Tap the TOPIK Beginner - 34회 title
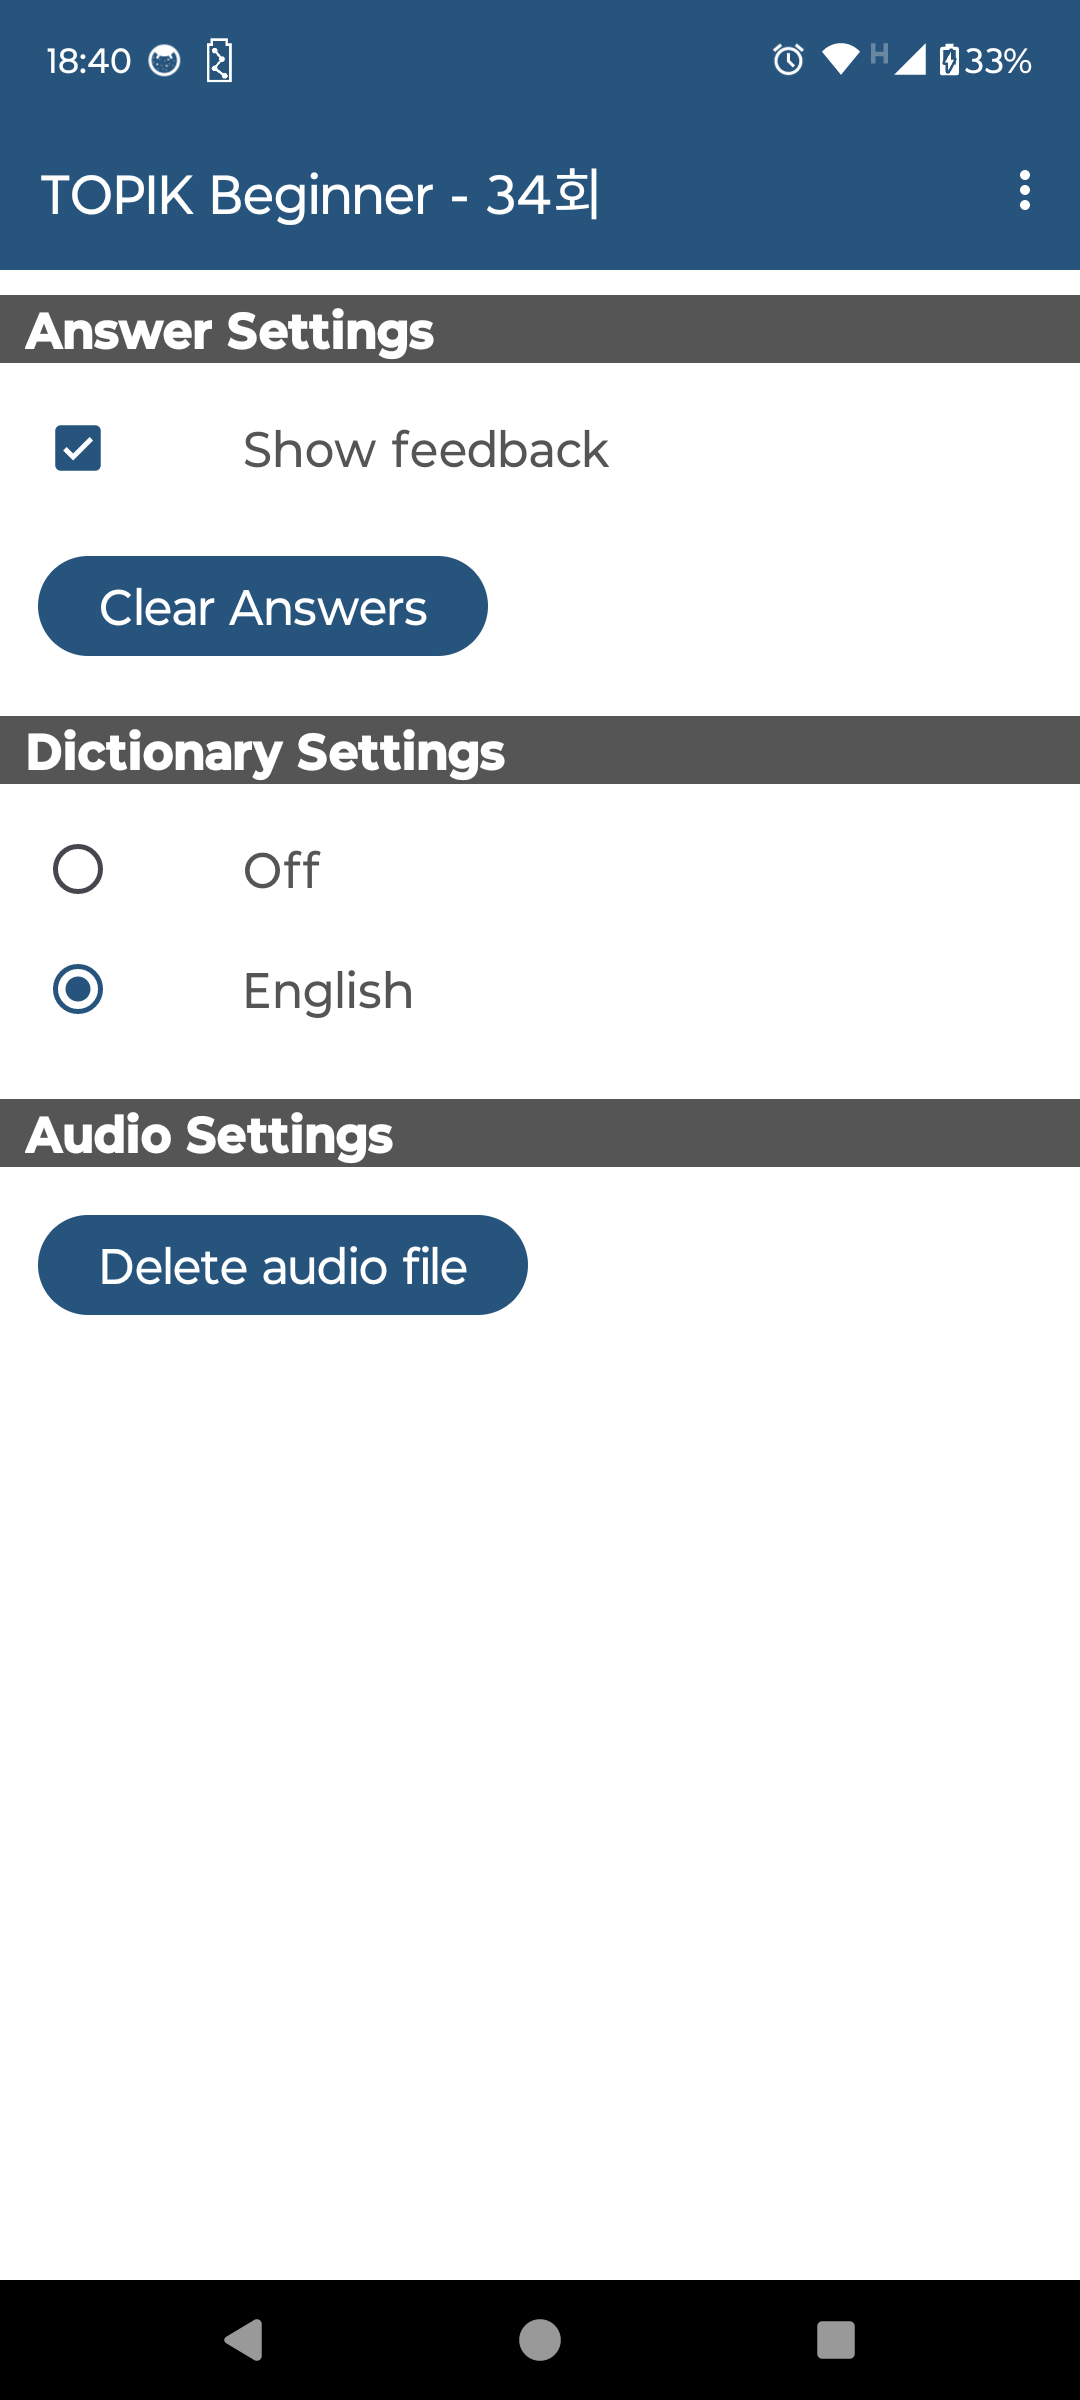 [x=320, y=194]
